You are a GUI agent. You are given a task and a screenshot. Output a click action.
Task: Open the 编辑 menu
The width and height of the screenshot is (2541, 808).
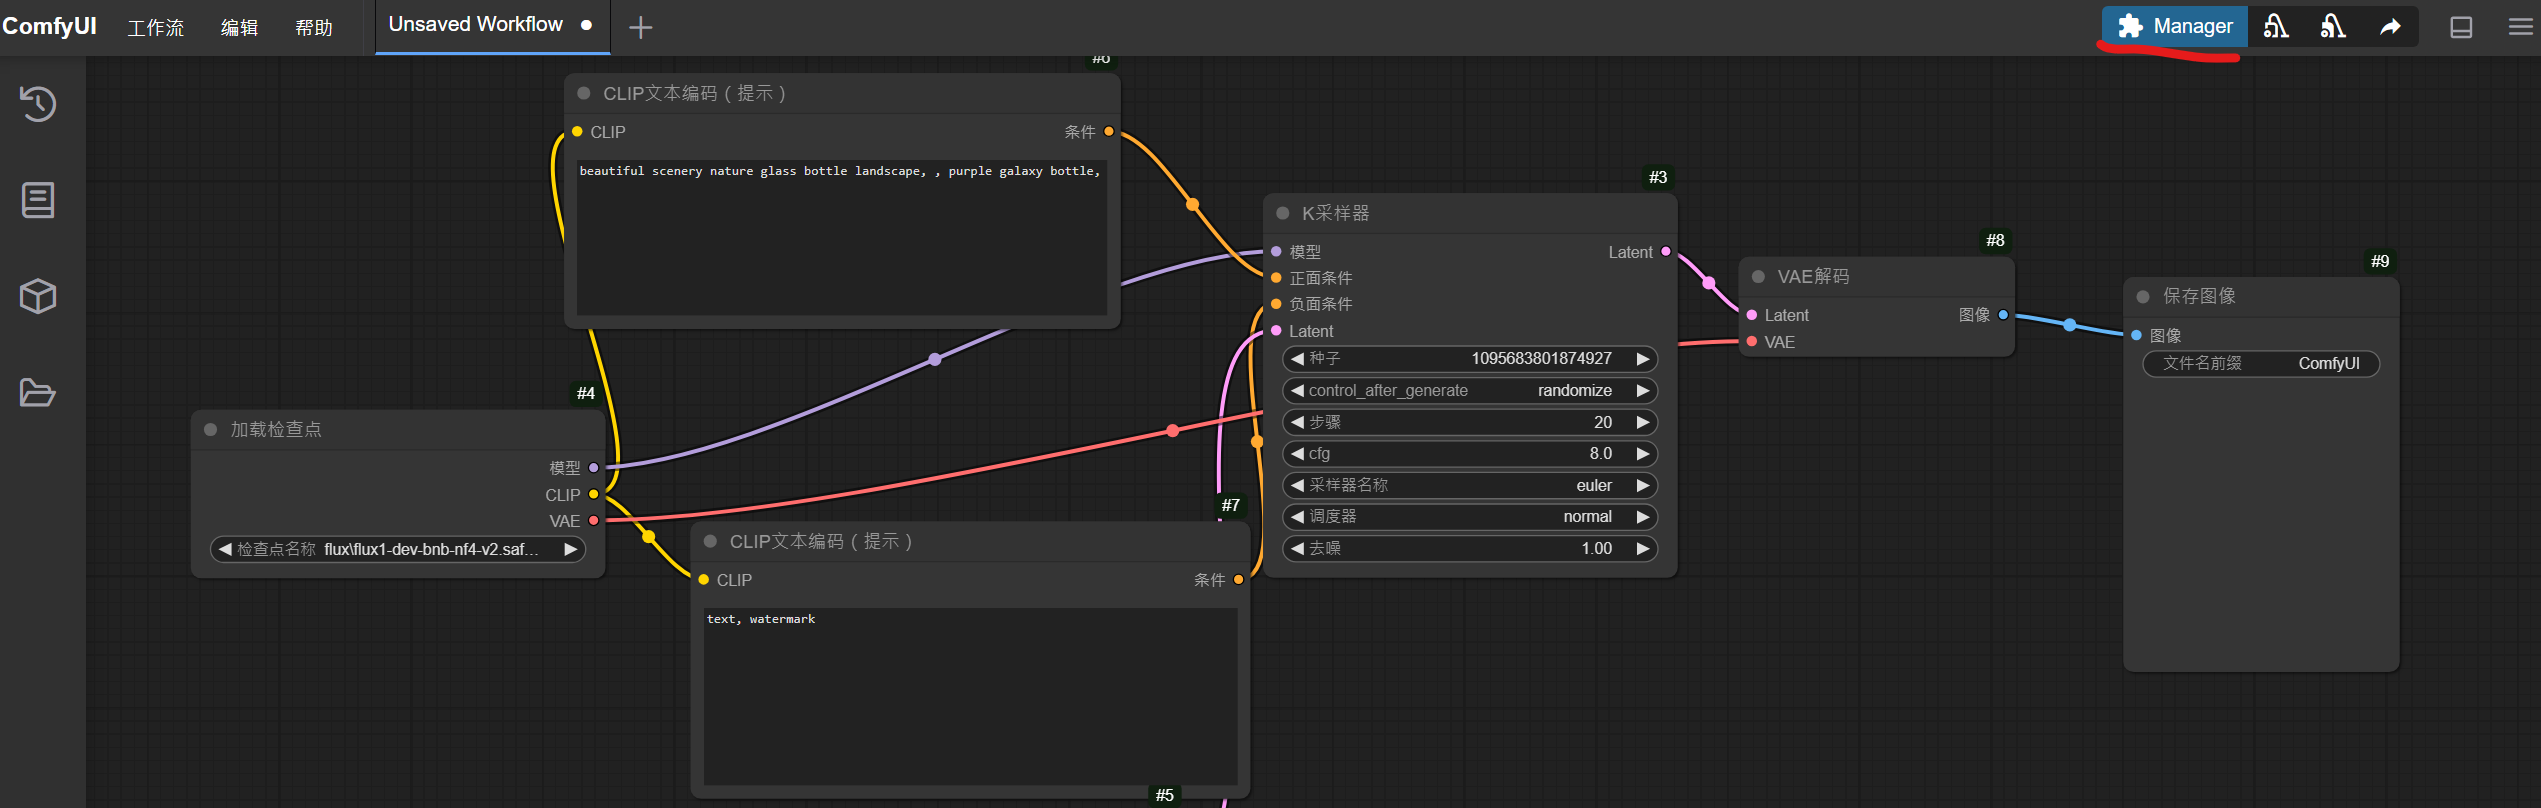click(x=239, y=27)
